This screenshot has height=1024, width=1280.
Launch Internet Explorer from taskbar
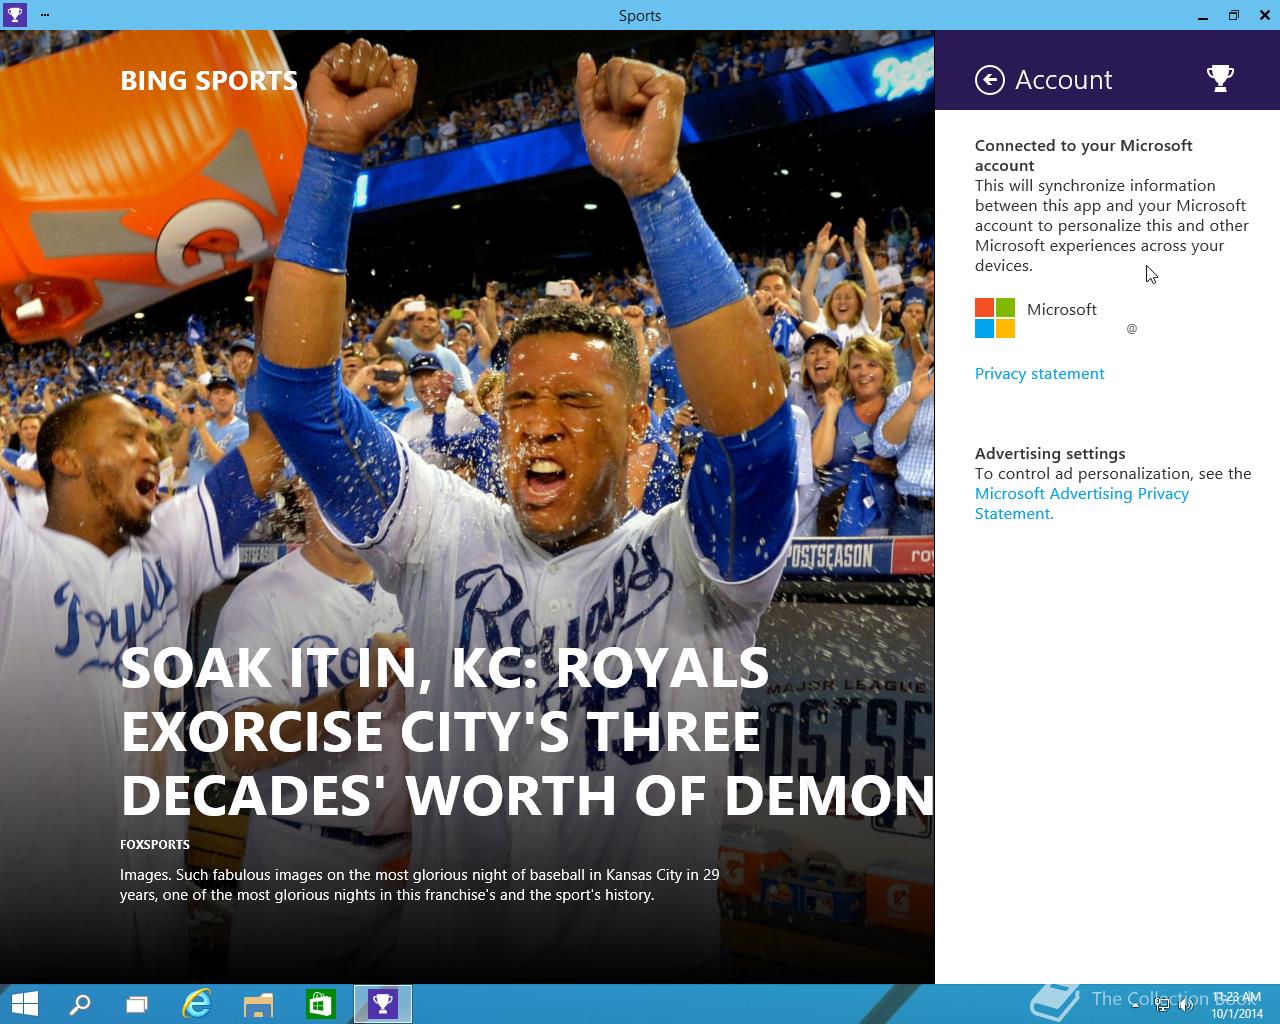[x=197, y=1004]
